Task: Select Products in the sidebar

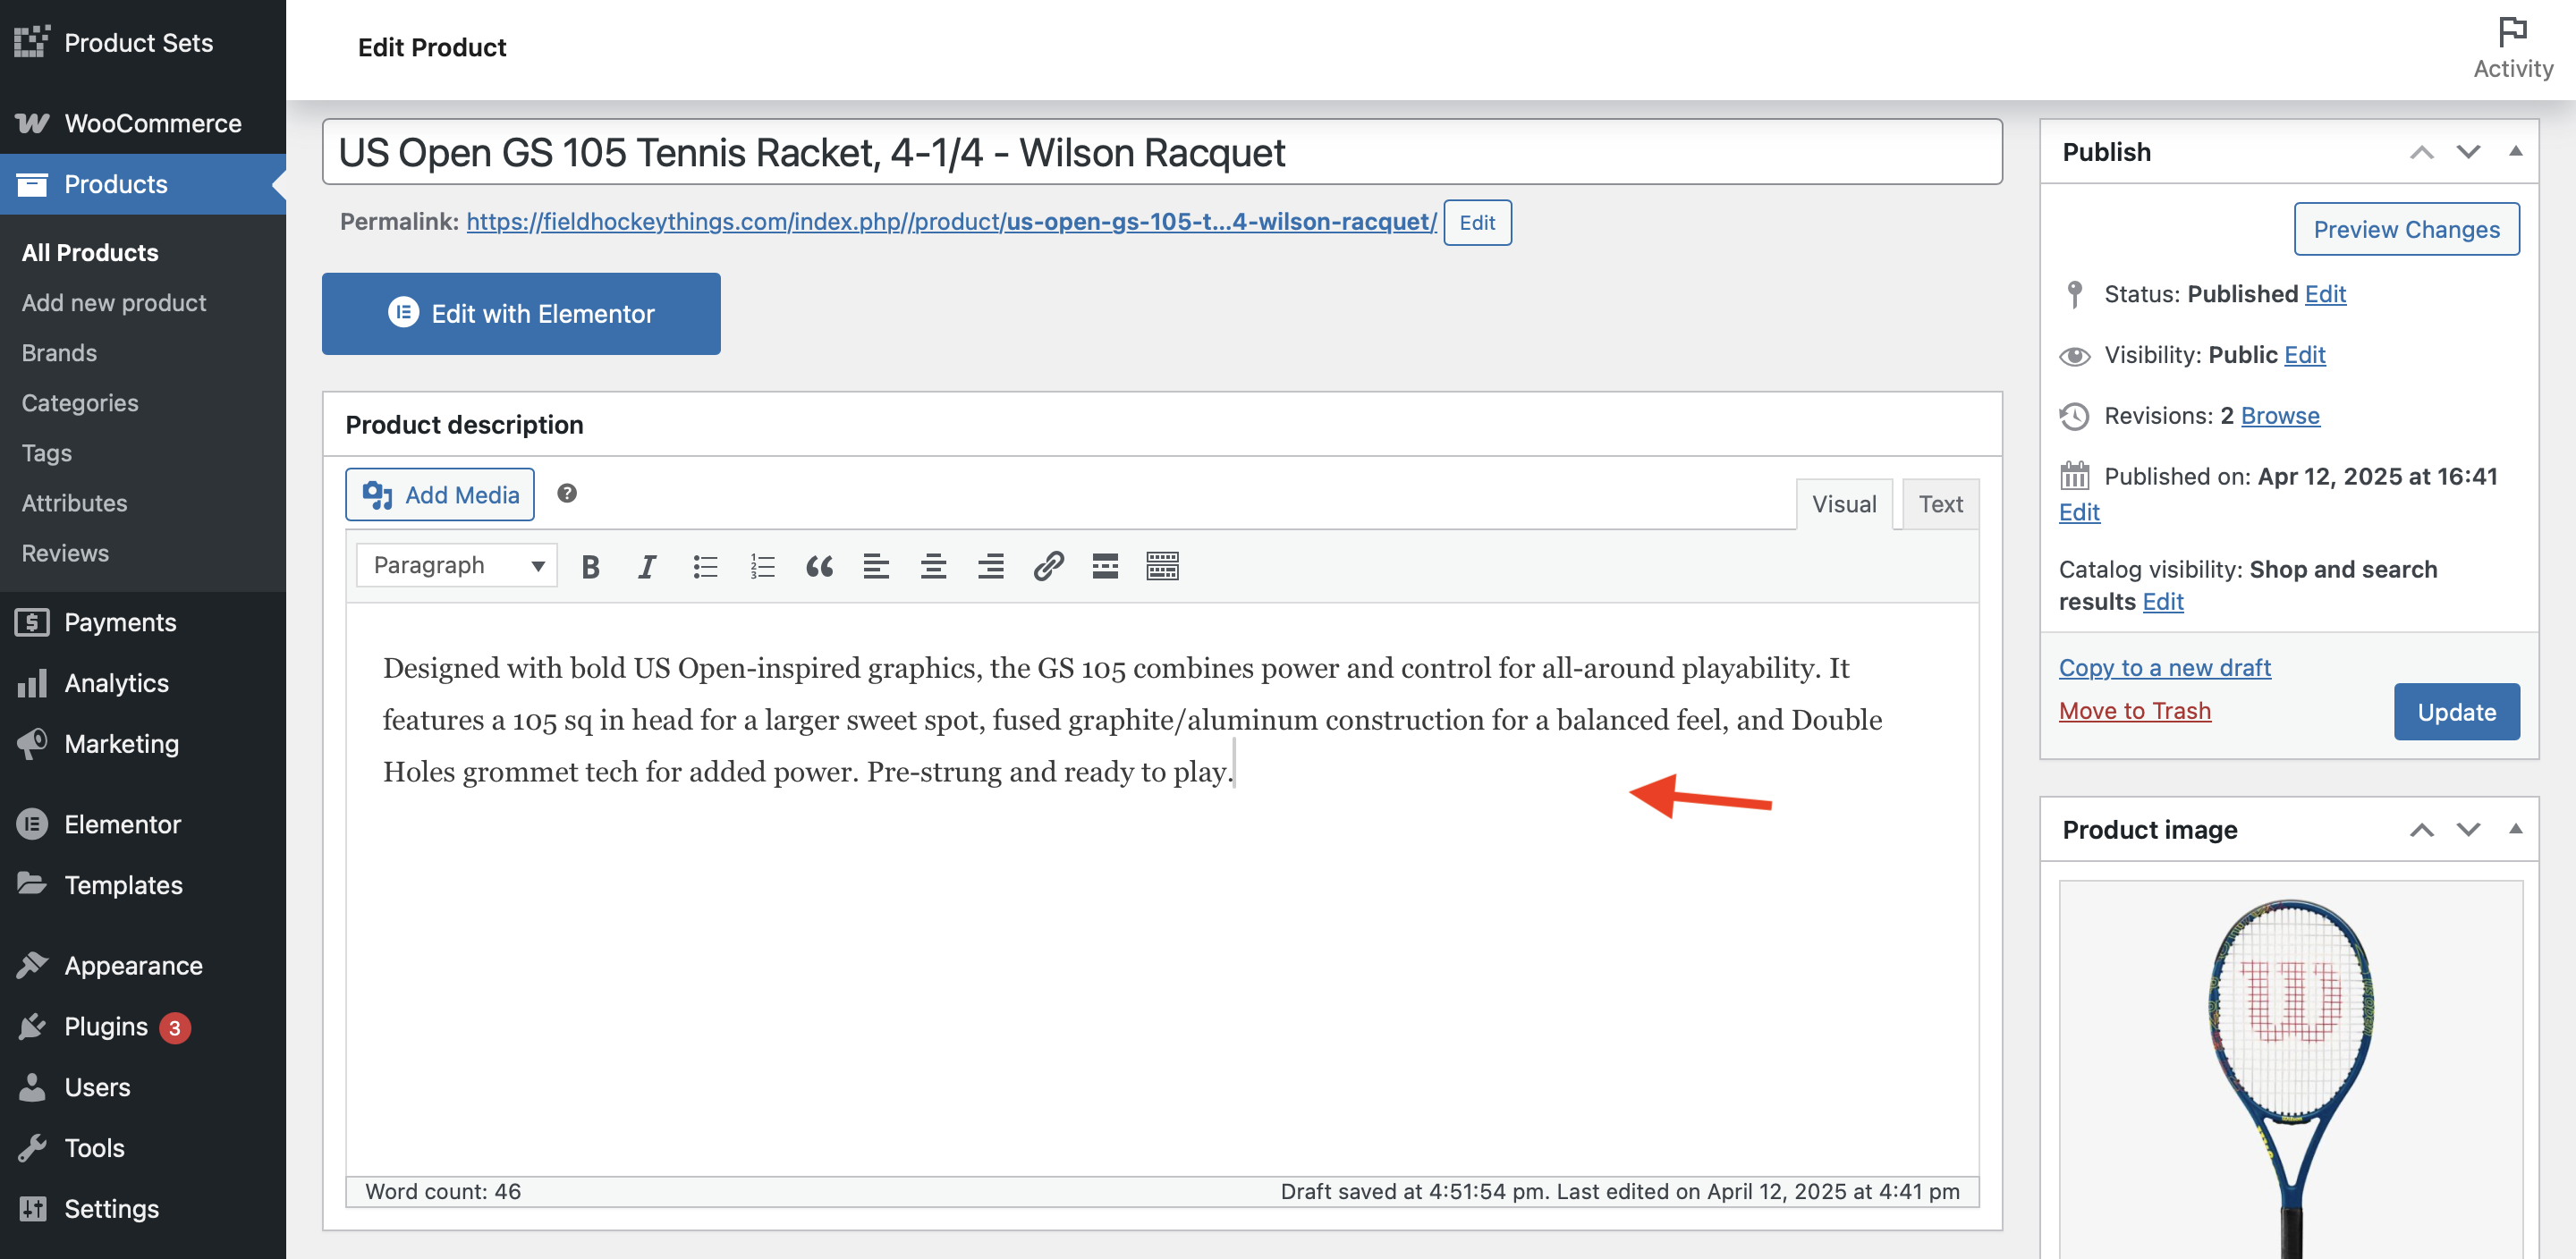Action: [x=143, y=184]
